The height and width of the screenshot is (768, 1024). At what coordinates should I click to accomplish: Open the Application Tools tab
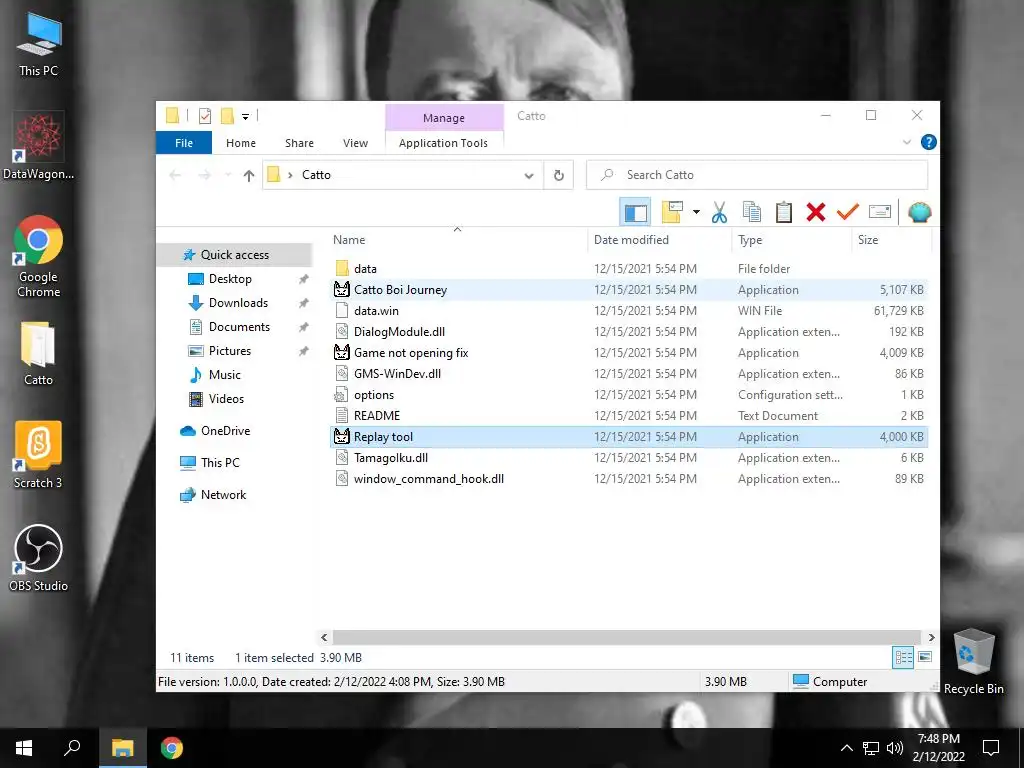coord(443,143)
